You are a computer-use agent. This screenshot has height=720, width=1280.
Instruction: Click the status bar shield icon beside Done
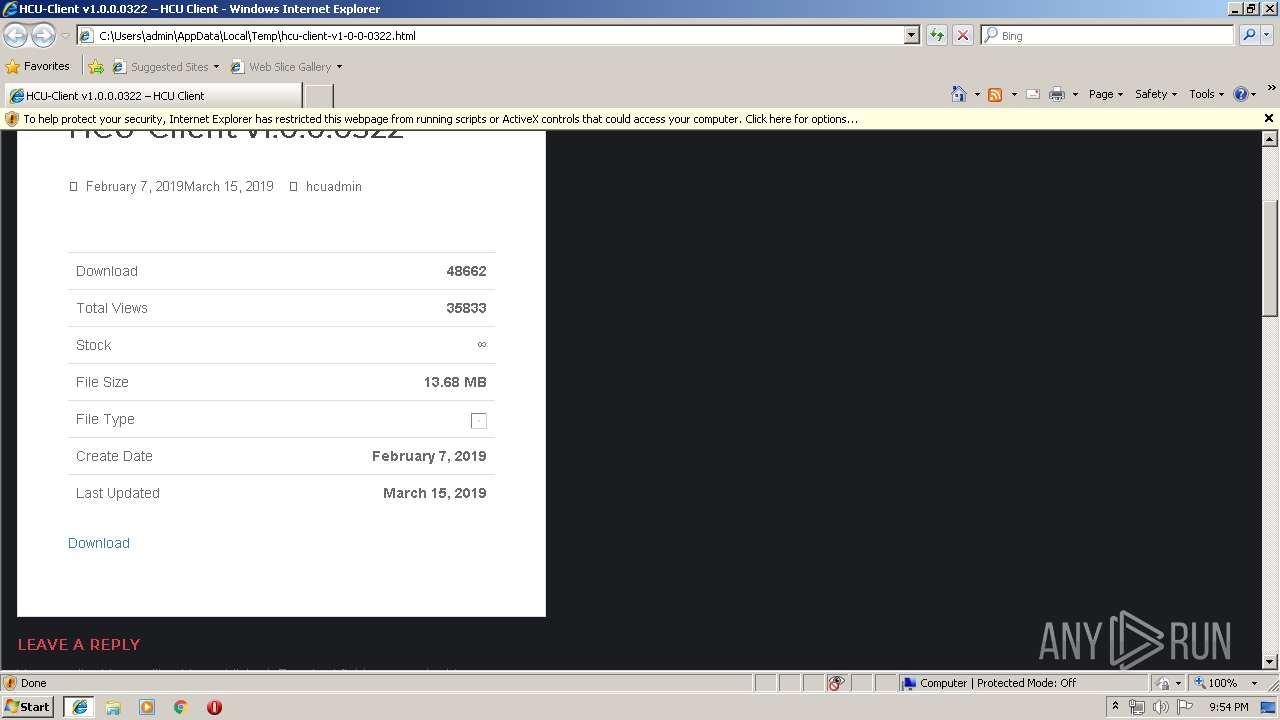point(11,683)
